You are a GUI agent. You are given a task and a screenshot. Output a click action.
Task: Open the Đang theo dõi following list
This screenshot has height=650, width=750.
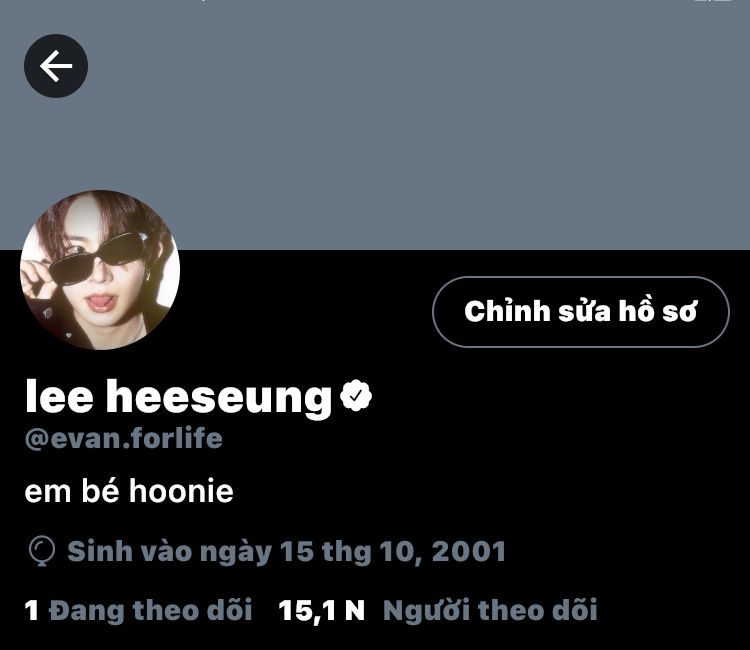click(151, 610)
